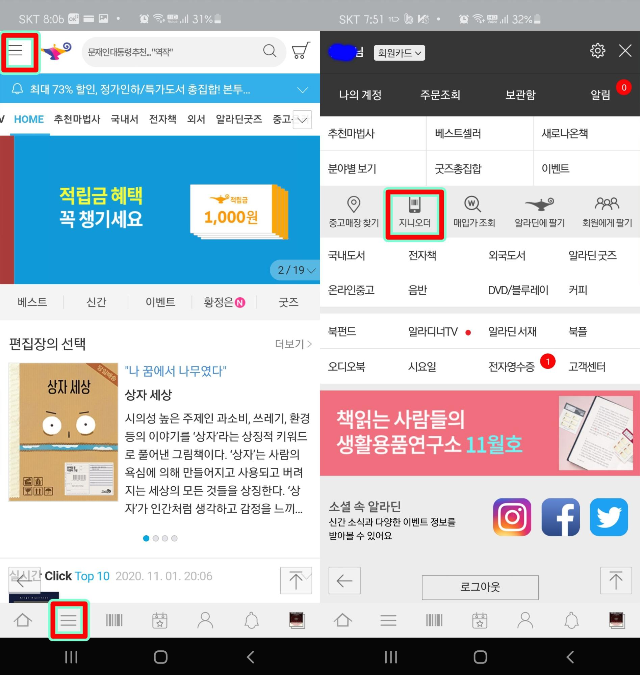Screen dimensions: 640x675
Task: Open 고객센터 in side menu
Action: tap(587, 366)
